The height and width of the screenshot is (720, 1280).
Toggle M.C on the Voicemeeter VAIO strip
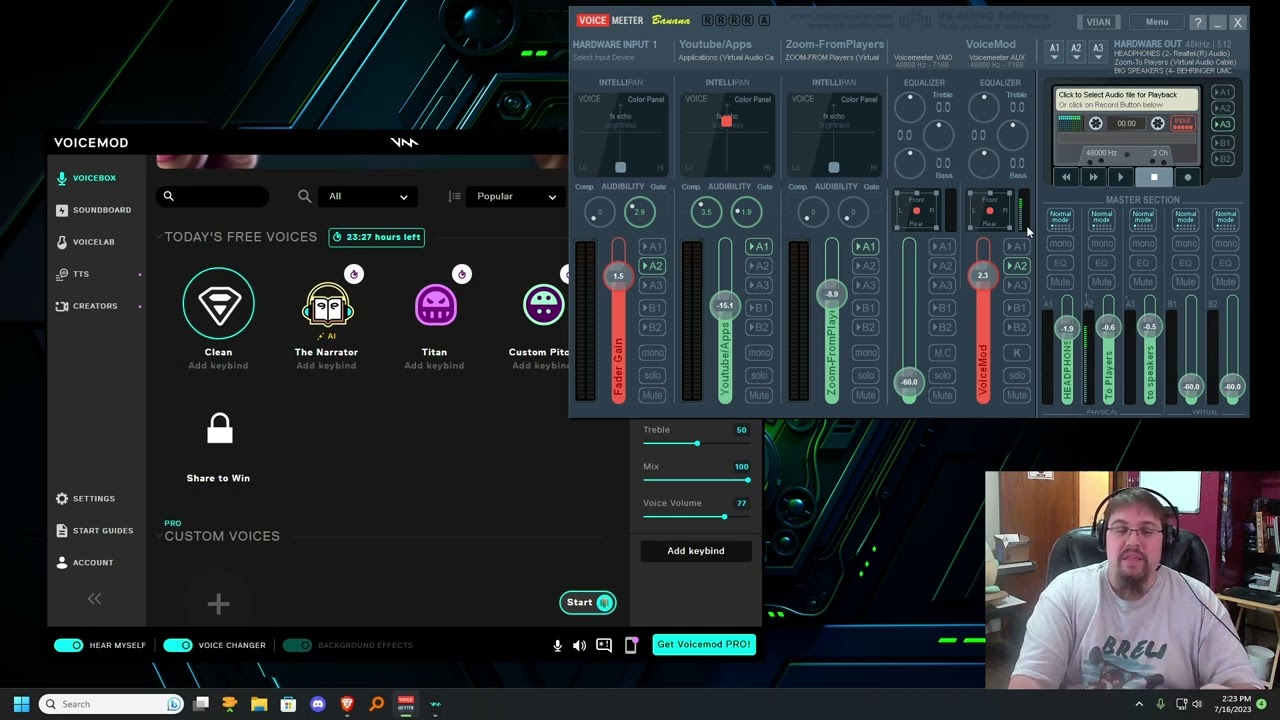942,353
